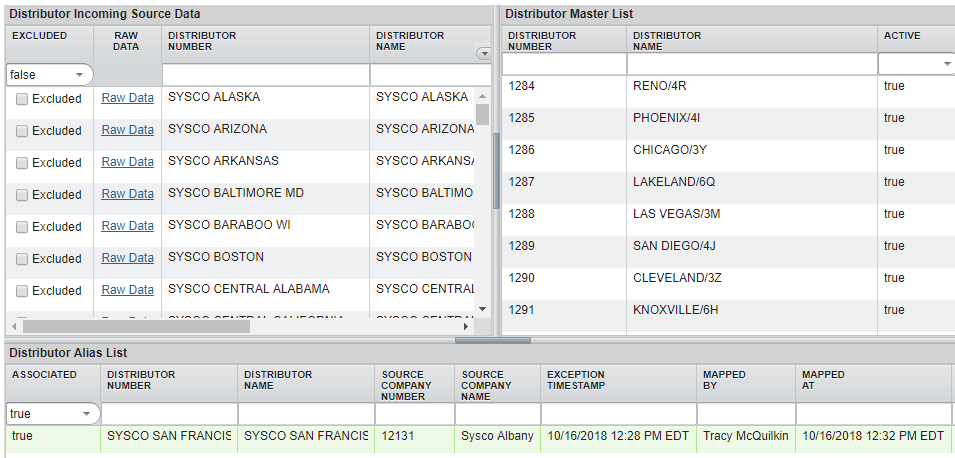Click the horizontal scroll-left arrow in source data

(x=14, y=326)
